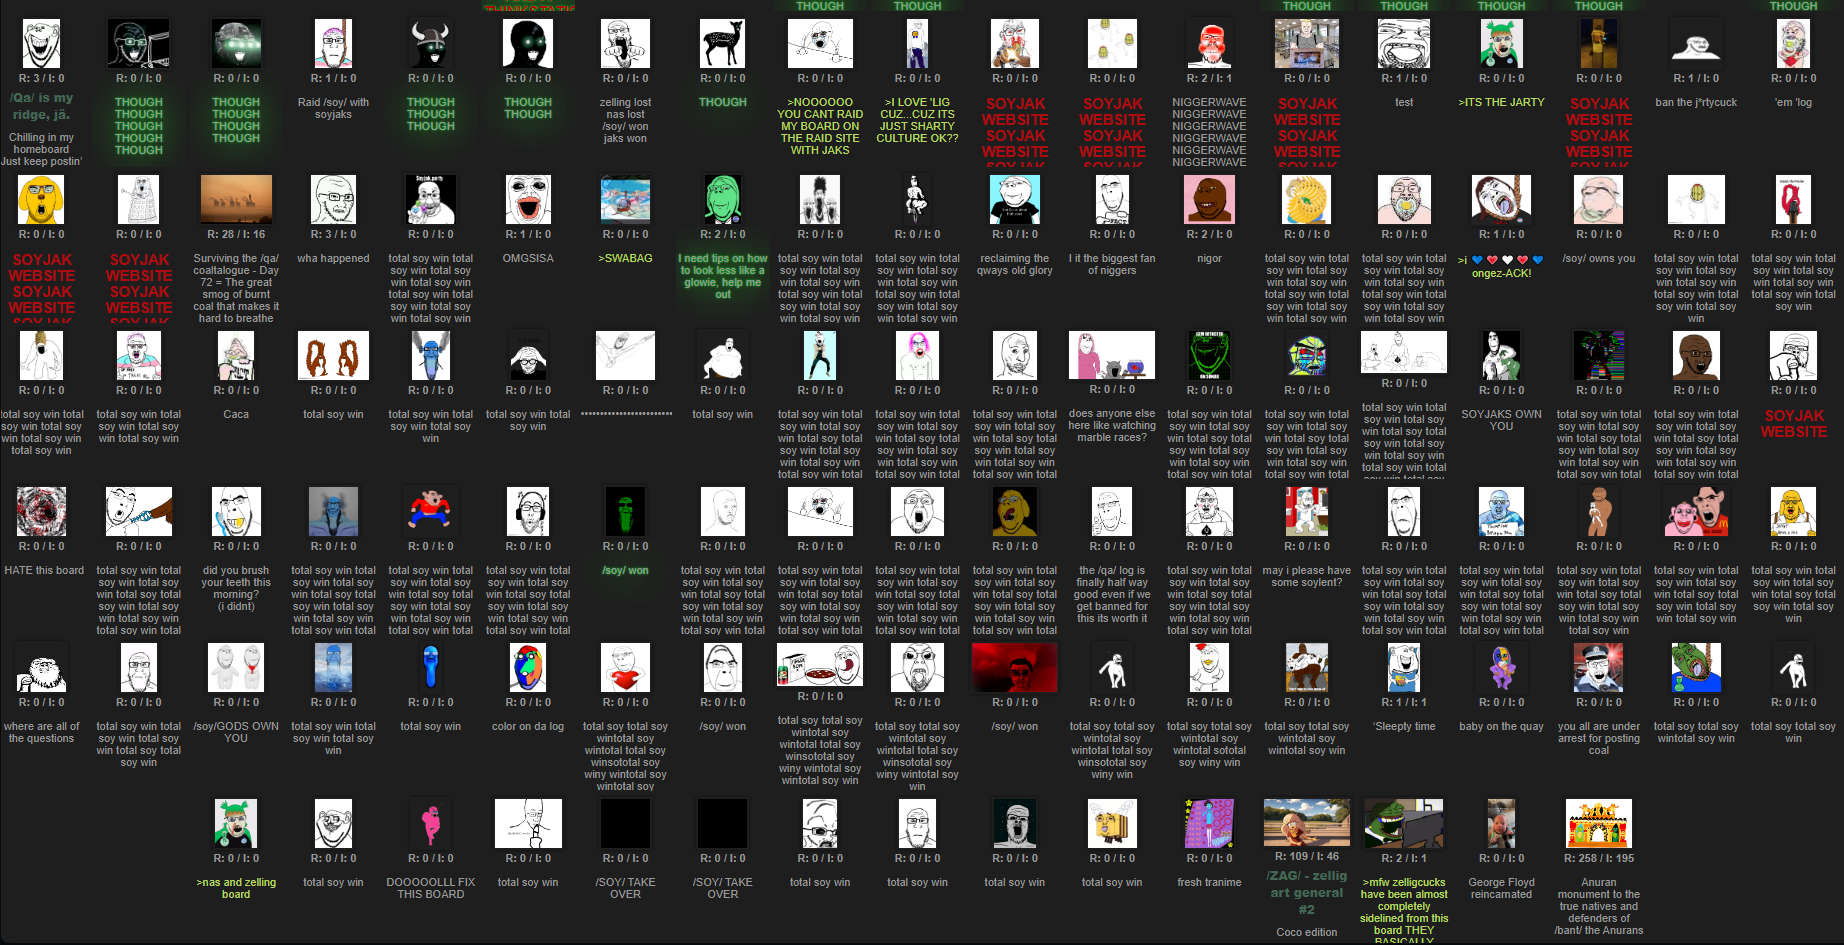The image size is (1844, 945).
Task: Click the green "I need tips on how to look less like a glowie" title
Action: (x=723, y=276)
